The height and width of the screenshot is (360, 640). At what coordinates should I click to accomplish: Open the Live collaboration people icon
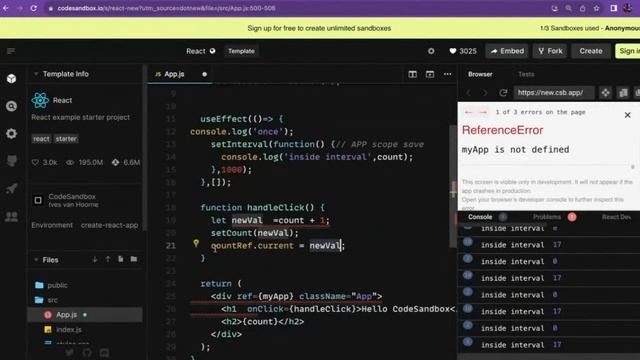pos(11,216)
